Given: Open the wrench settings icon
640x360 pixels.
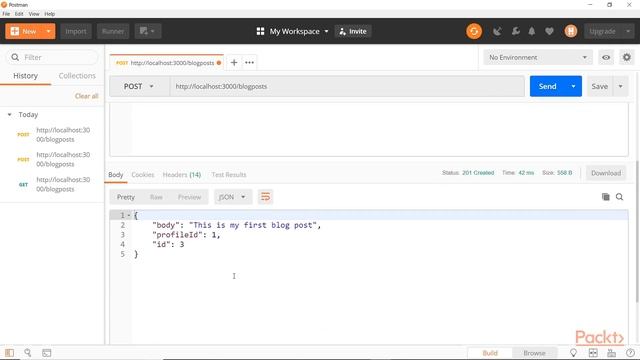Looking at the screenshot, I should click(x=516, y=31).
